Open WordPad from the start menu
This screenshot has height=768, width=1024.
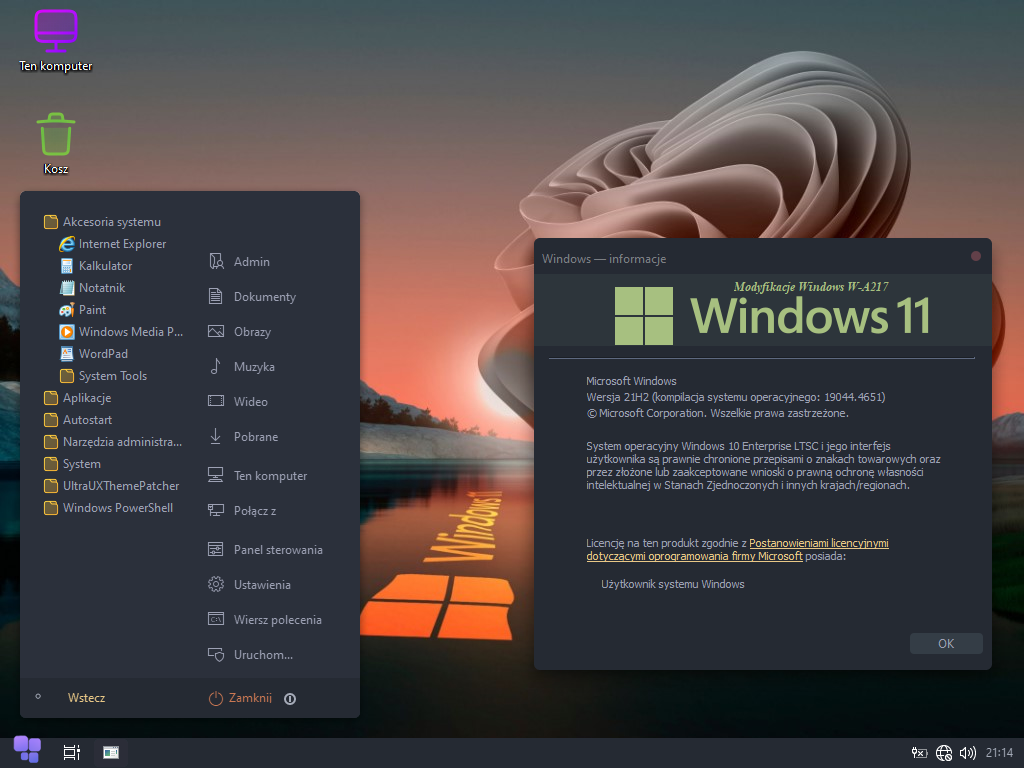pyautogui.click(x=103, y=354)
